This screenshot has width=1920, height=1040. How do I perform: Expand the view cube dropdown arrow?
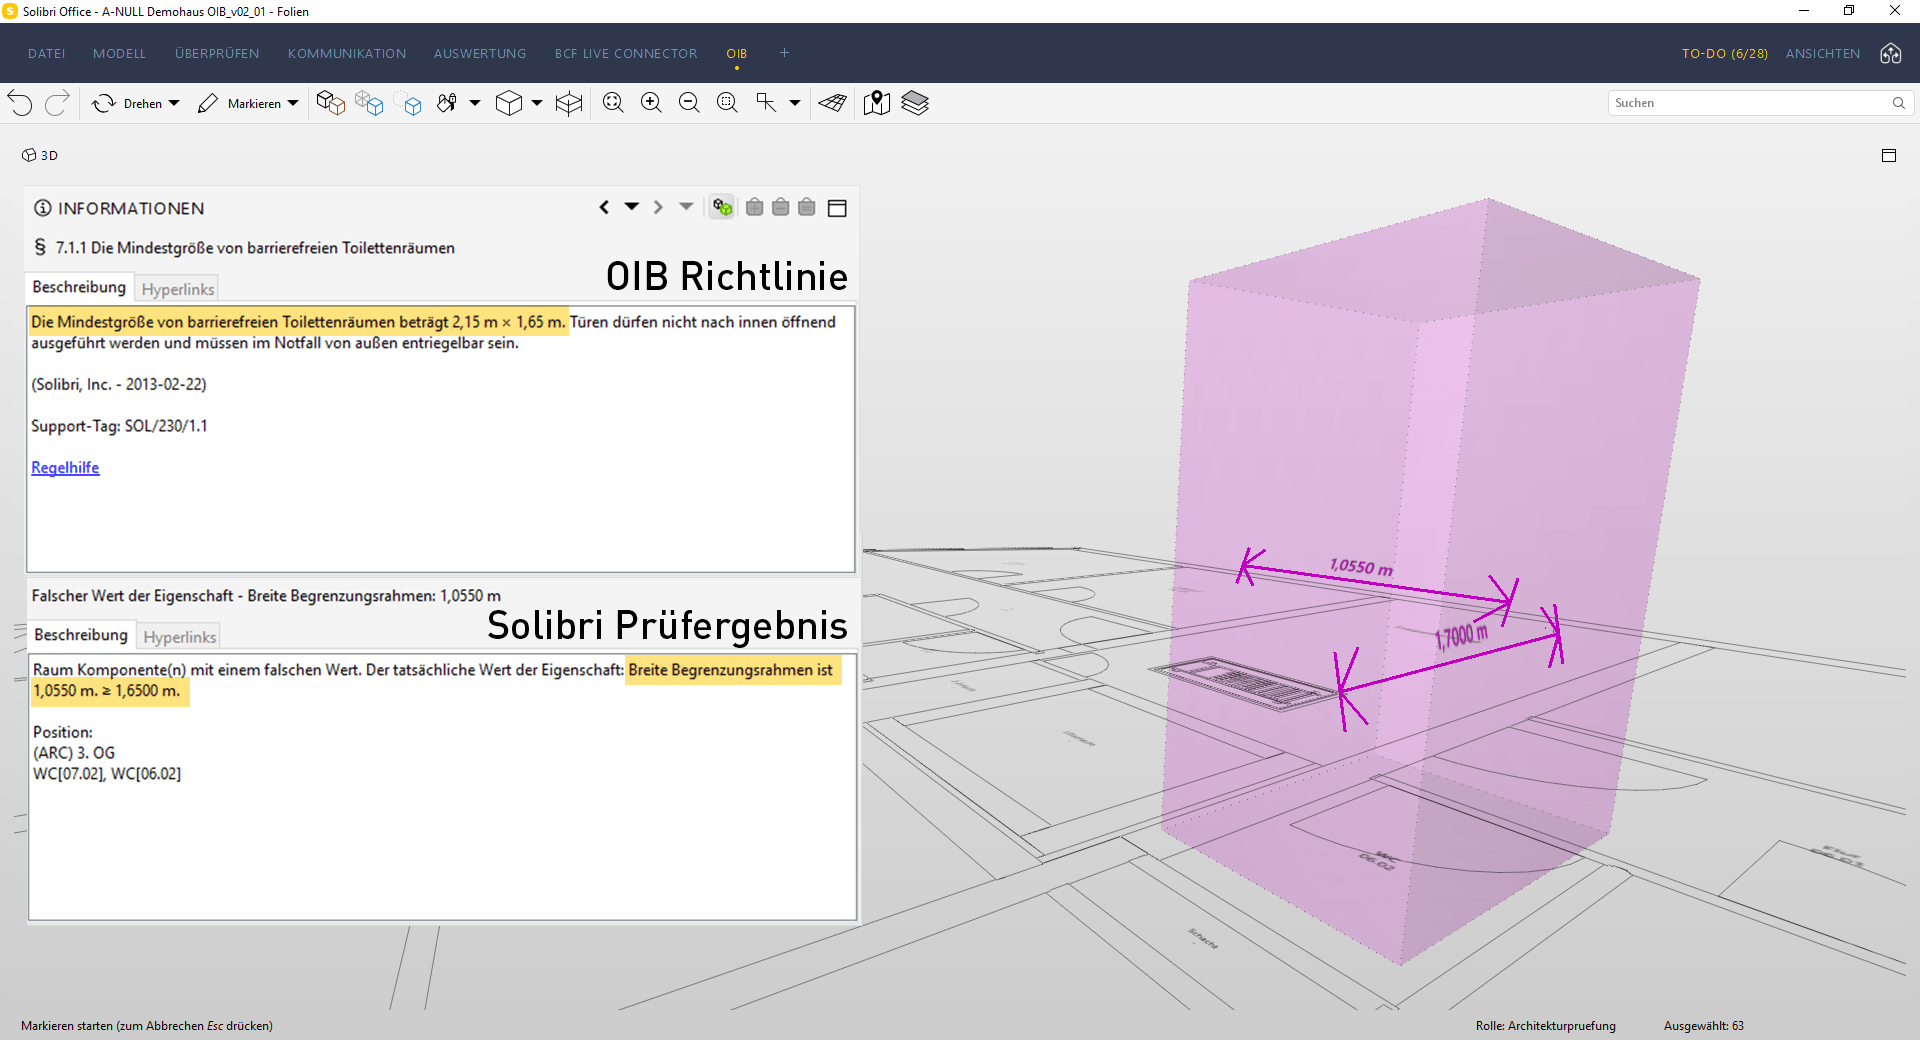coord(537,103)
